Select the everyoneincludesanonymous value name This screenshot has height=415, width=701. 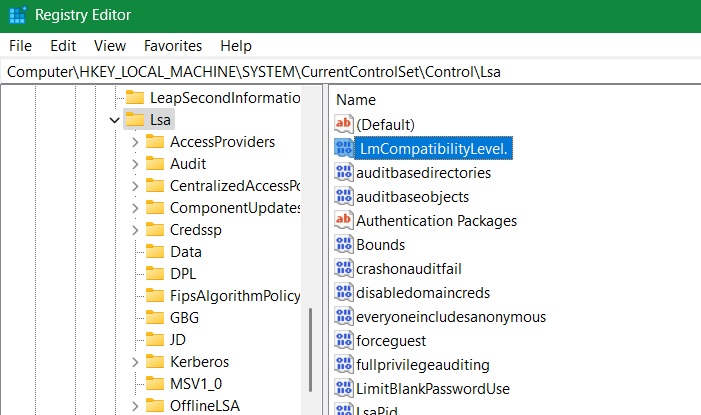(x=451, y=317)
